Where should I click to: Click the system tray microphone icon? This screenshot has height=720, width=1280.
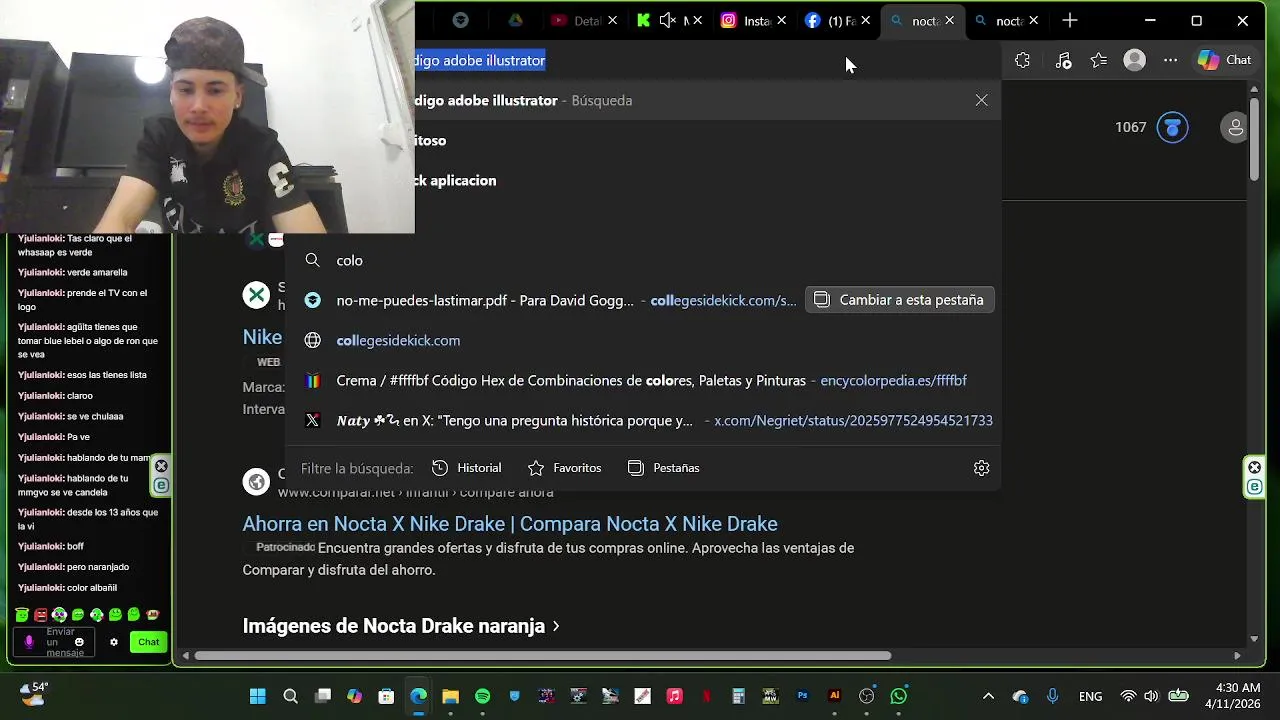[1052, 696]
